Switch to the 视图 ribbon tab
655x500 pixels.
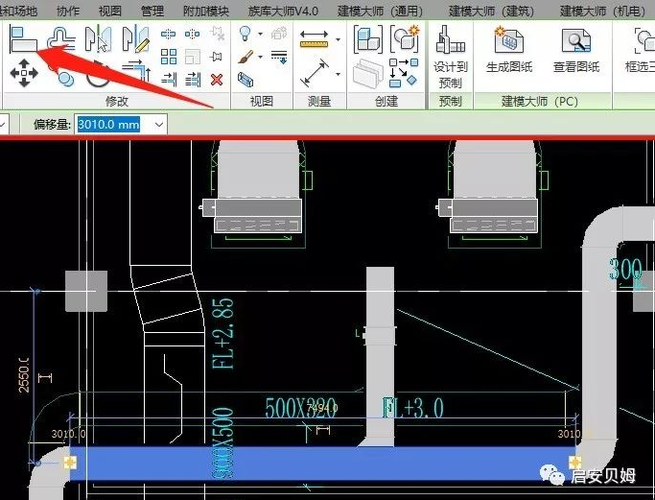click(x=110, y=11)
